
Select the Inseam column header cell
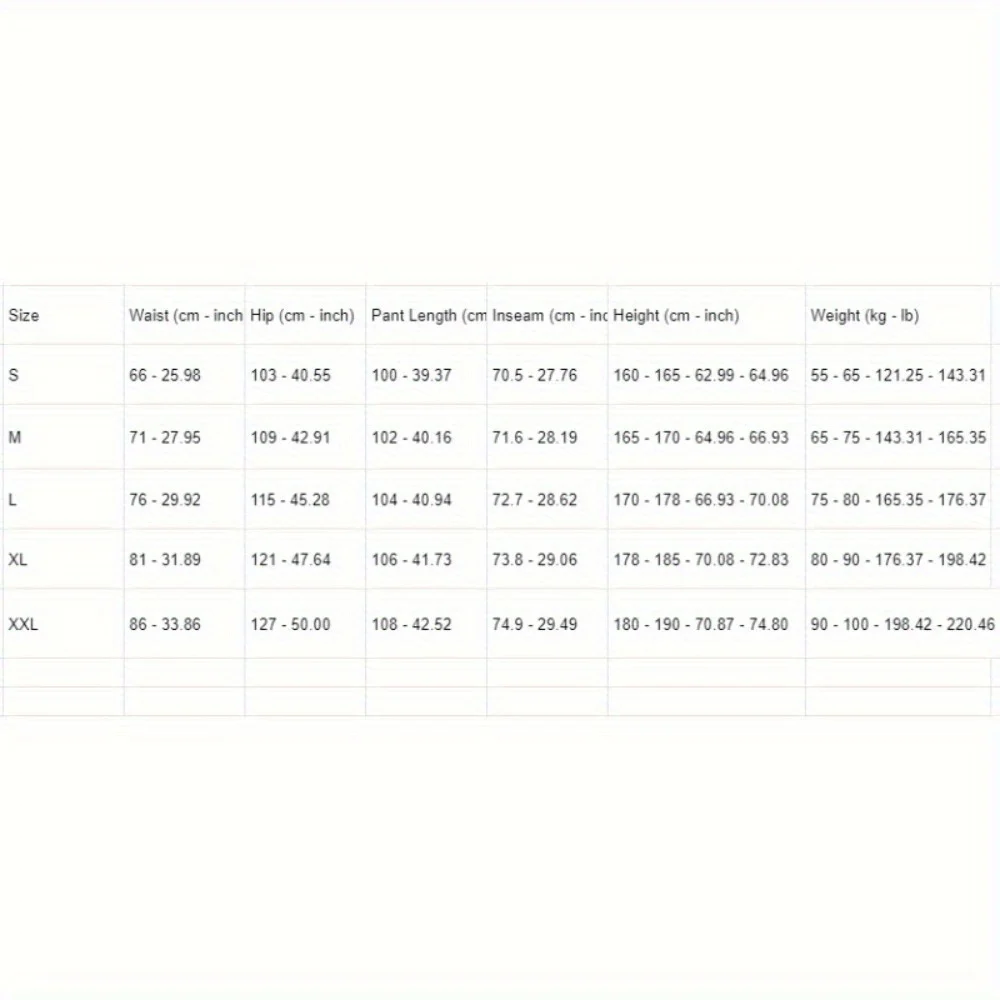pyautogui.click(x=547, y=315)
